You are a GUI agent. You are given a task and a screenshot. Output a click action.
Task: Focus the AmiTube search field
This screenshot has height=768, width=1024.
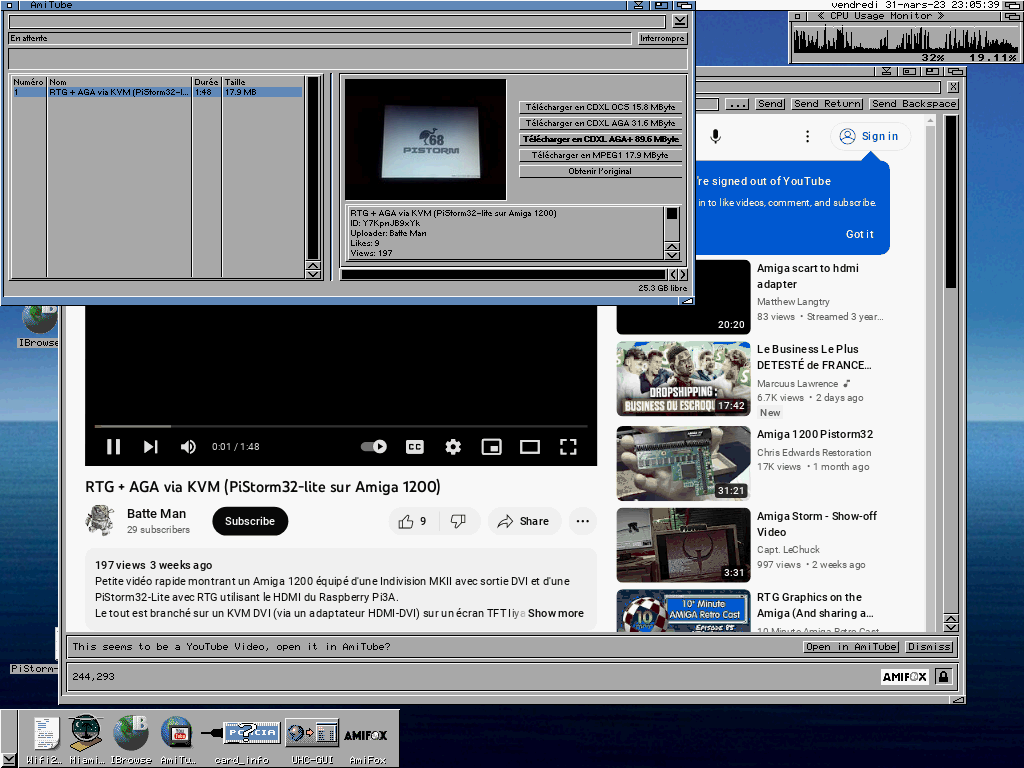click(x=337, y=22)
